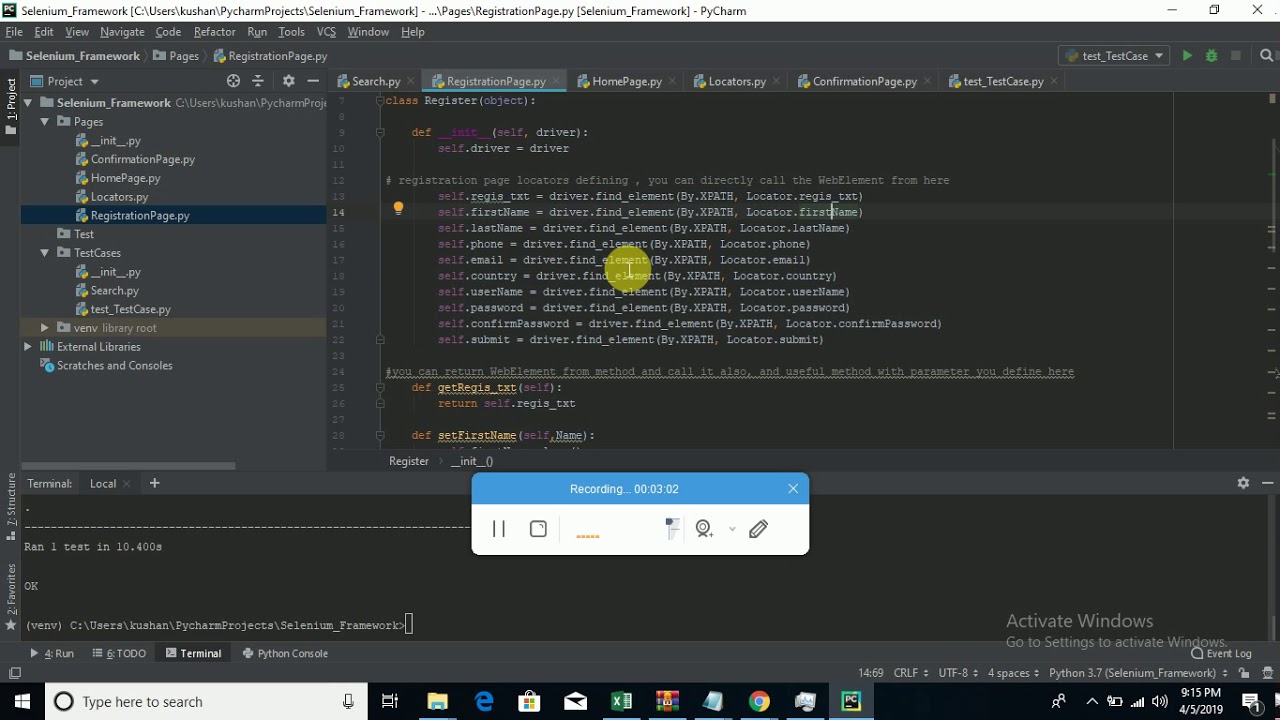
Task: Collapse the Pages folder
Action: click(45, 122)
